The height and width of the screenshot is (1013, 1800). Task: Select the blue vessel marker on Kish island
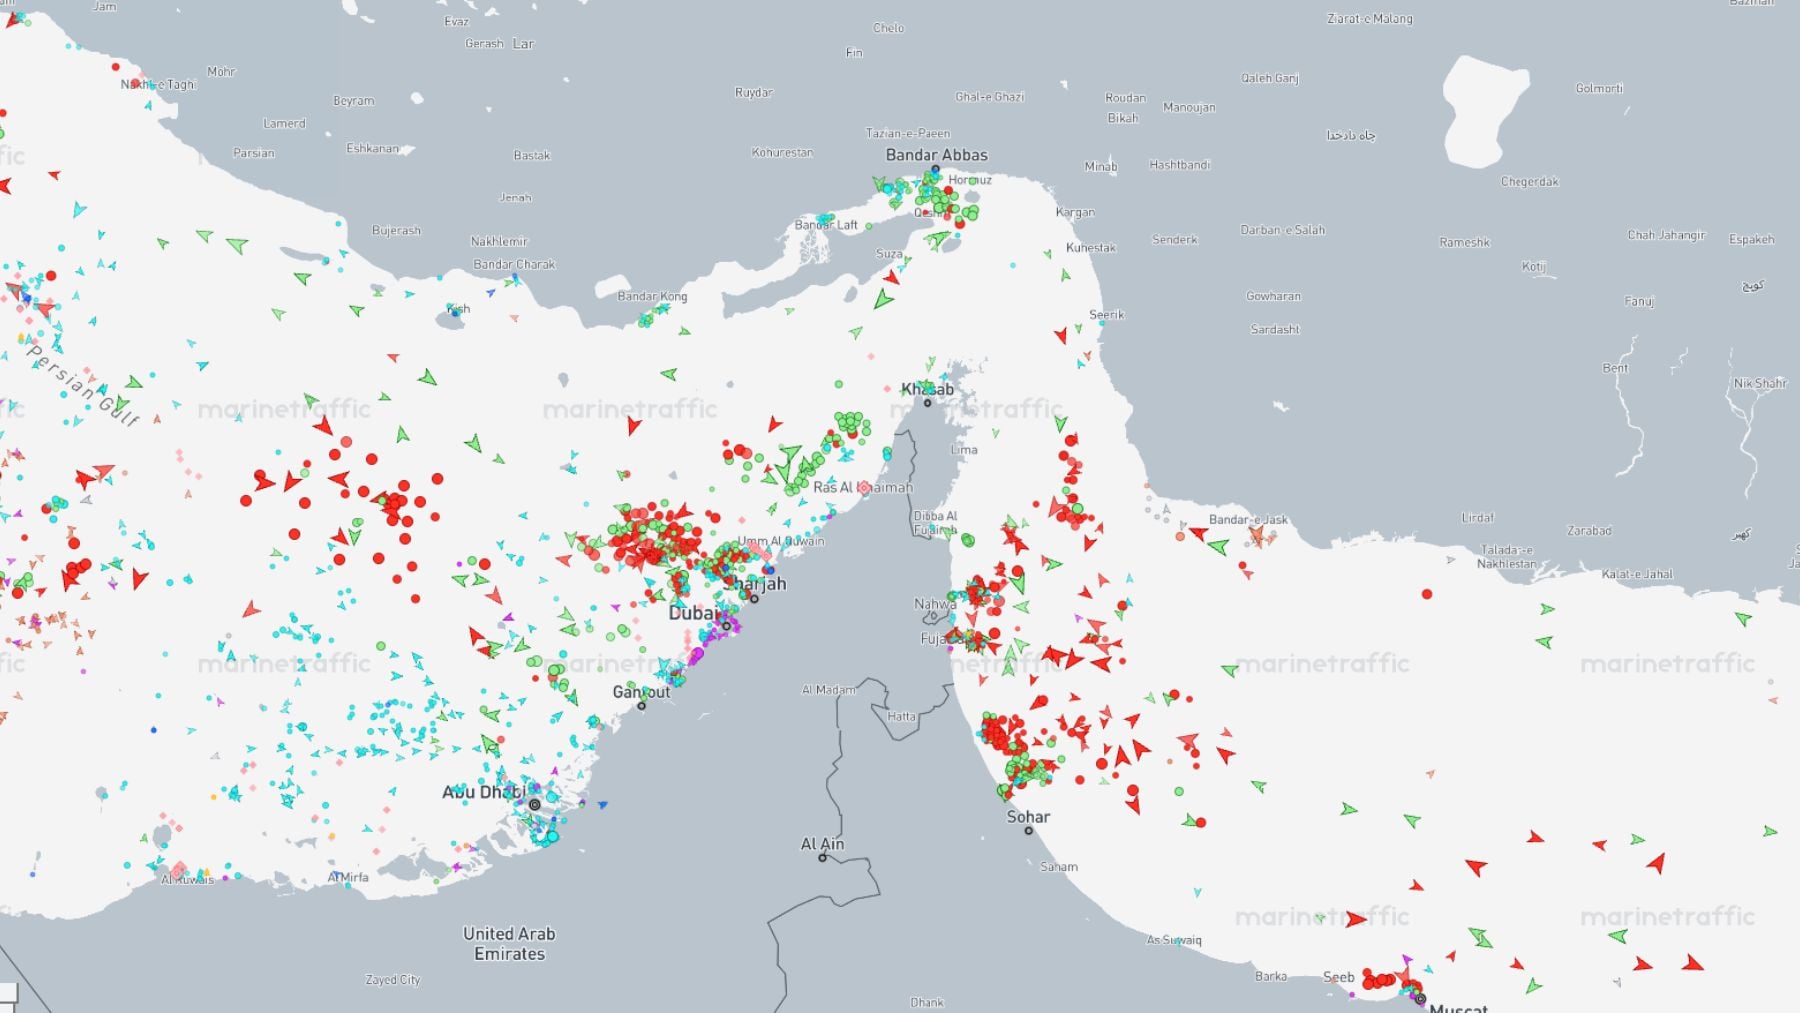point(456,313)
